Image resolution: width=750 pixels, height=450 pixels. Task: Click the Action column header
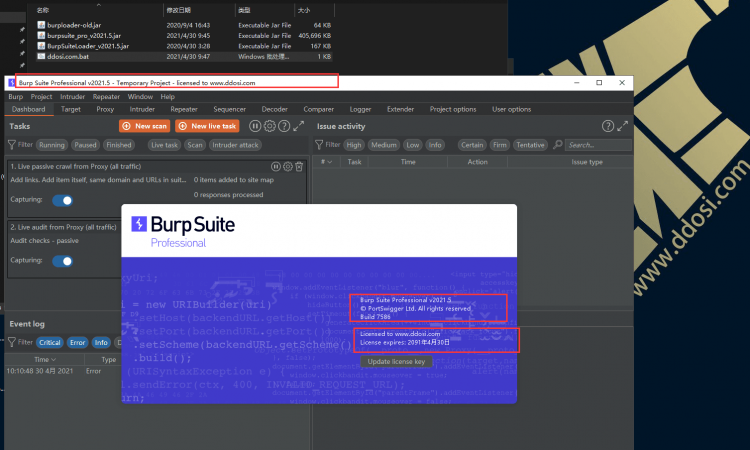pos(477,162)
